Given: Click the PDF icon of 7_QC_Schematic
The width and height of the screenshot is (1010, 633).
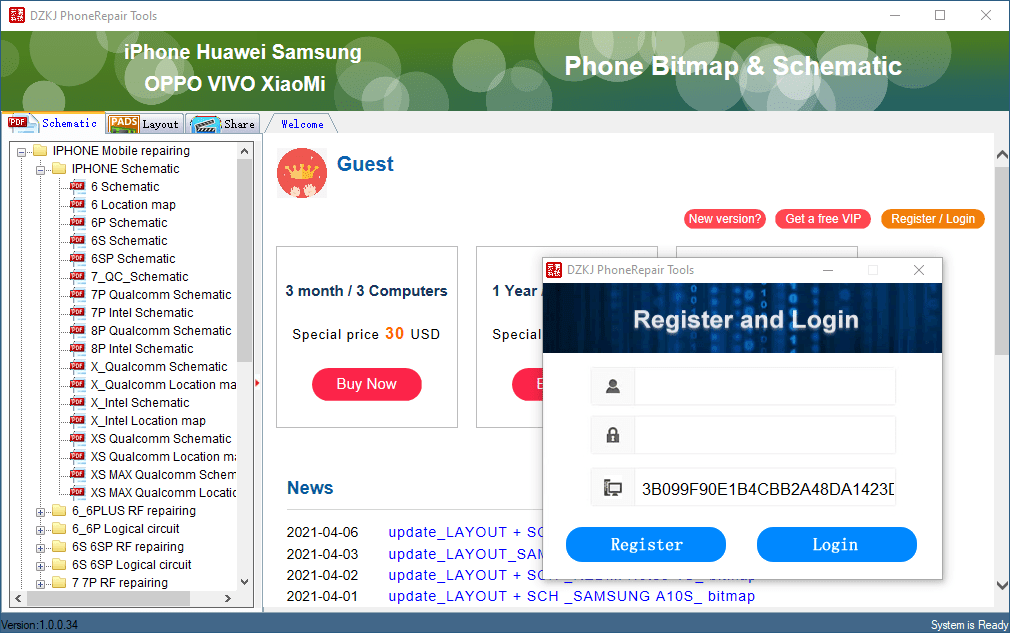Looking at the screenshot, I should coord(77,276).
